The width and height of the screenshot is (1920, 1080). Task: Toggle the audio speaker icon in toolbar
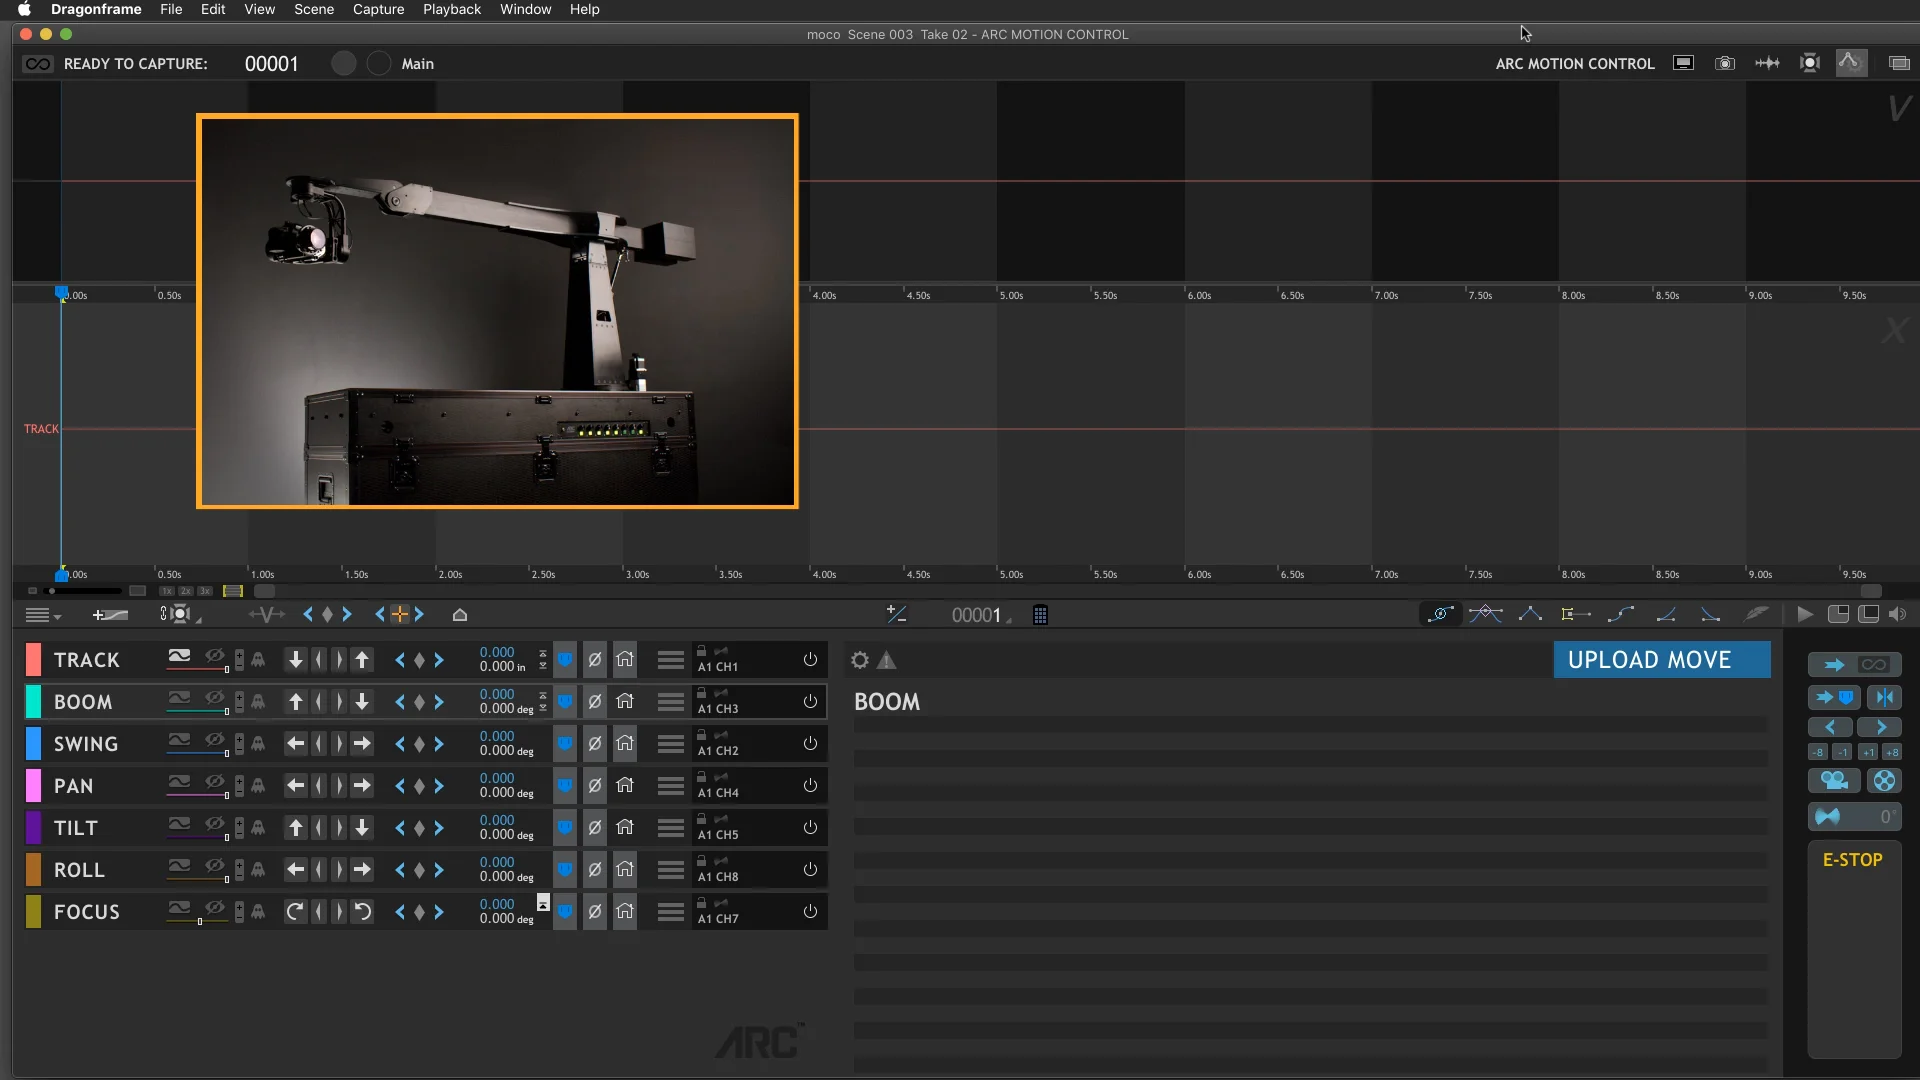pos(1898,614)
